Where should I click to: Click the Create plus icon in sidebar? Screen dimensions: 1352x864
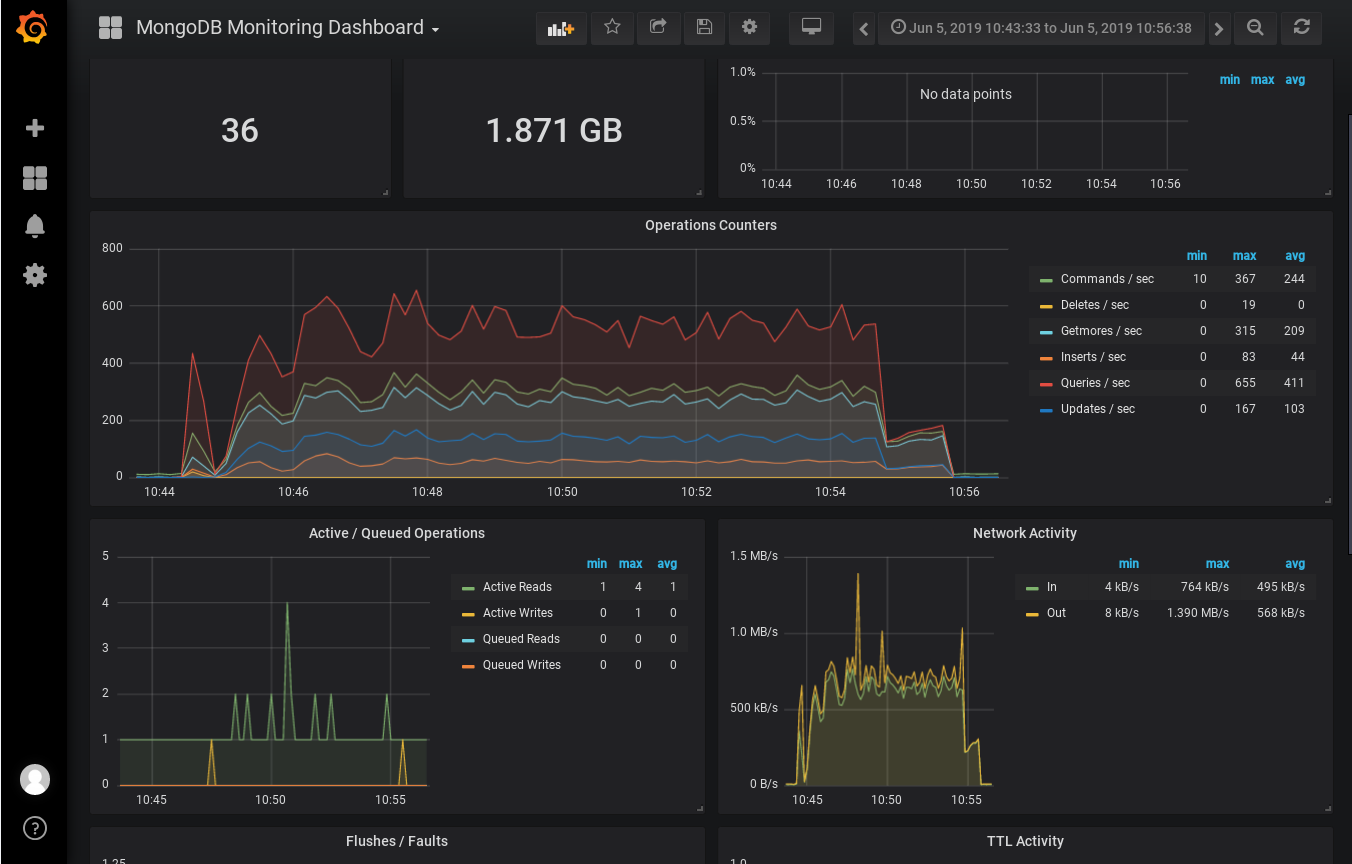pyautogui.click(x=35, y=128)
